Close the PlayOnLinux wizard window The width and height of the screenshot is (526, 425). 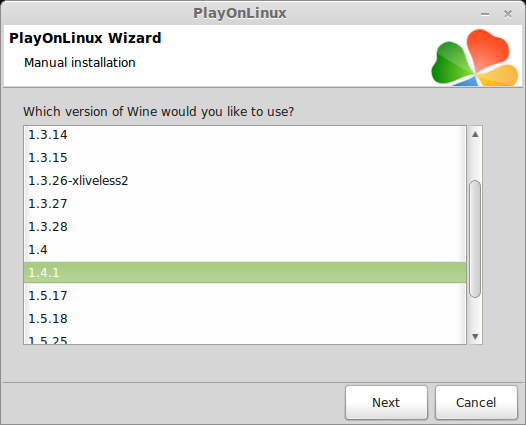coord(508,14)
